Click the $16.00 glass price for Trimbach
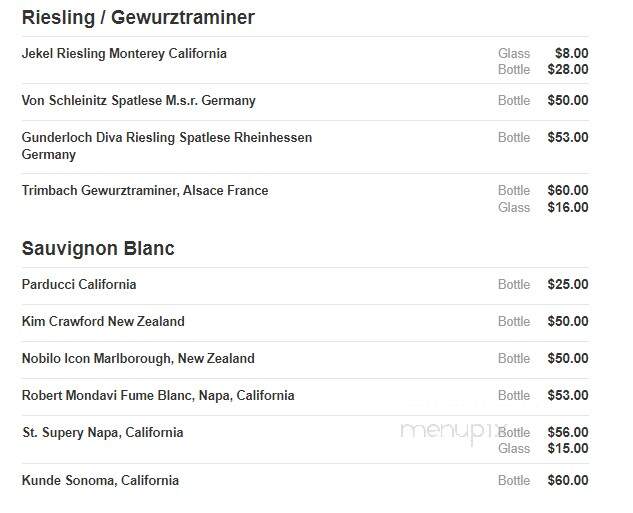The width and height of the screenshot is (633, 513). point(568,207)
